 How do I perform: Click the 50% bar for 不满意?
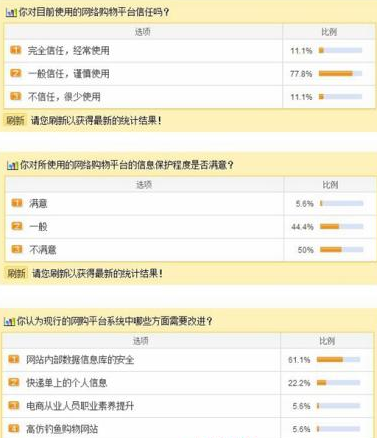tap(341, 249)
